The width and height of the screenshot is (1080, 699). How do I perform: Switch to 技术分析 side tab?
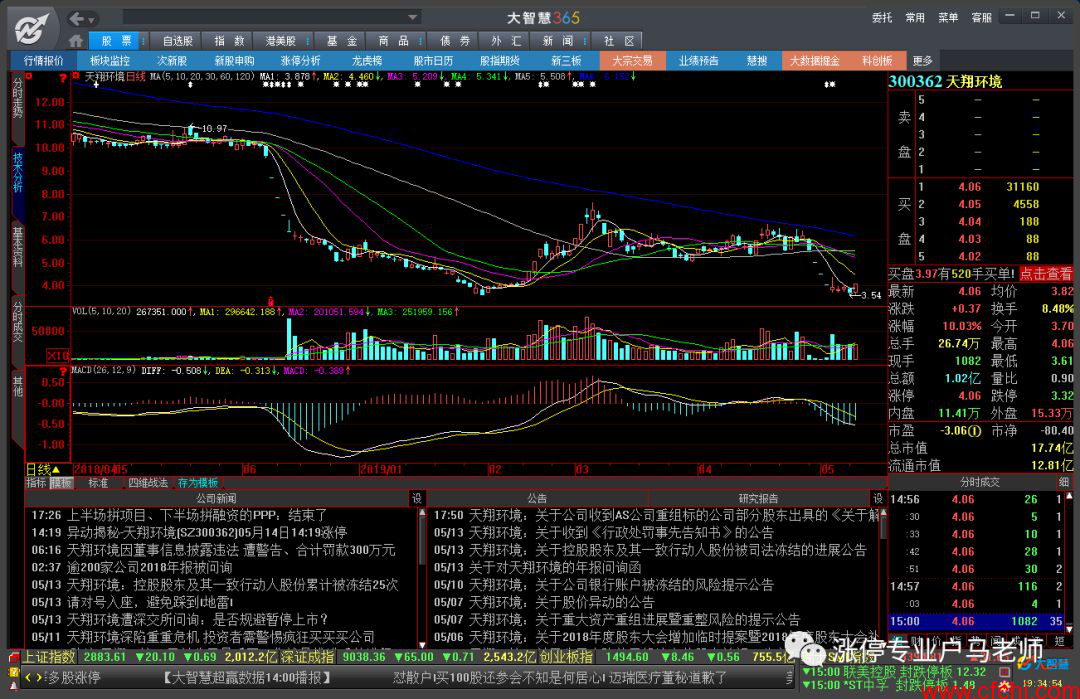(x=17, y=172)
